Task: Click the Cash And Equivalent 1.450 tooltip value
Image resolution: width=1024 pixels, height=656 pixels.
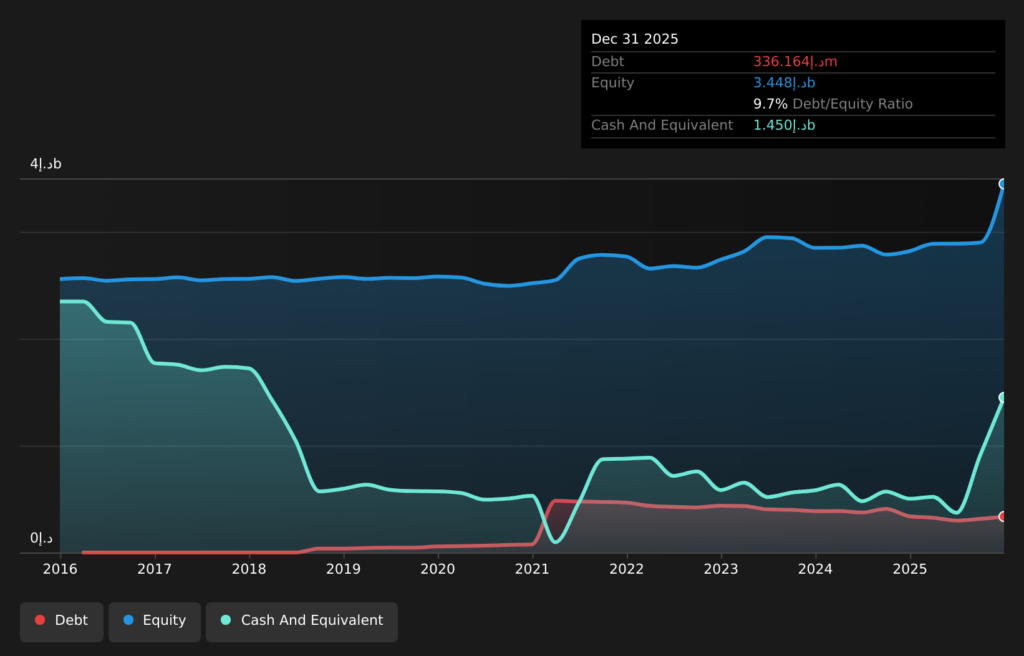Action: tap(784, 125)
